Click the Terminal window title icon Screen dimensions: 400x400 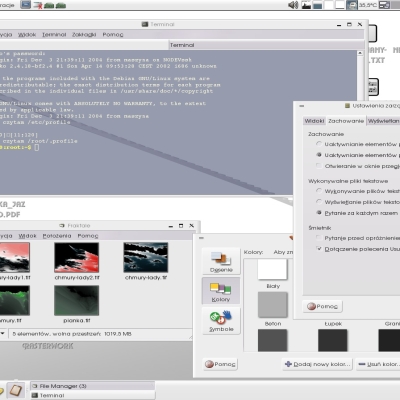pyautogui.click(x=145, y=24)
